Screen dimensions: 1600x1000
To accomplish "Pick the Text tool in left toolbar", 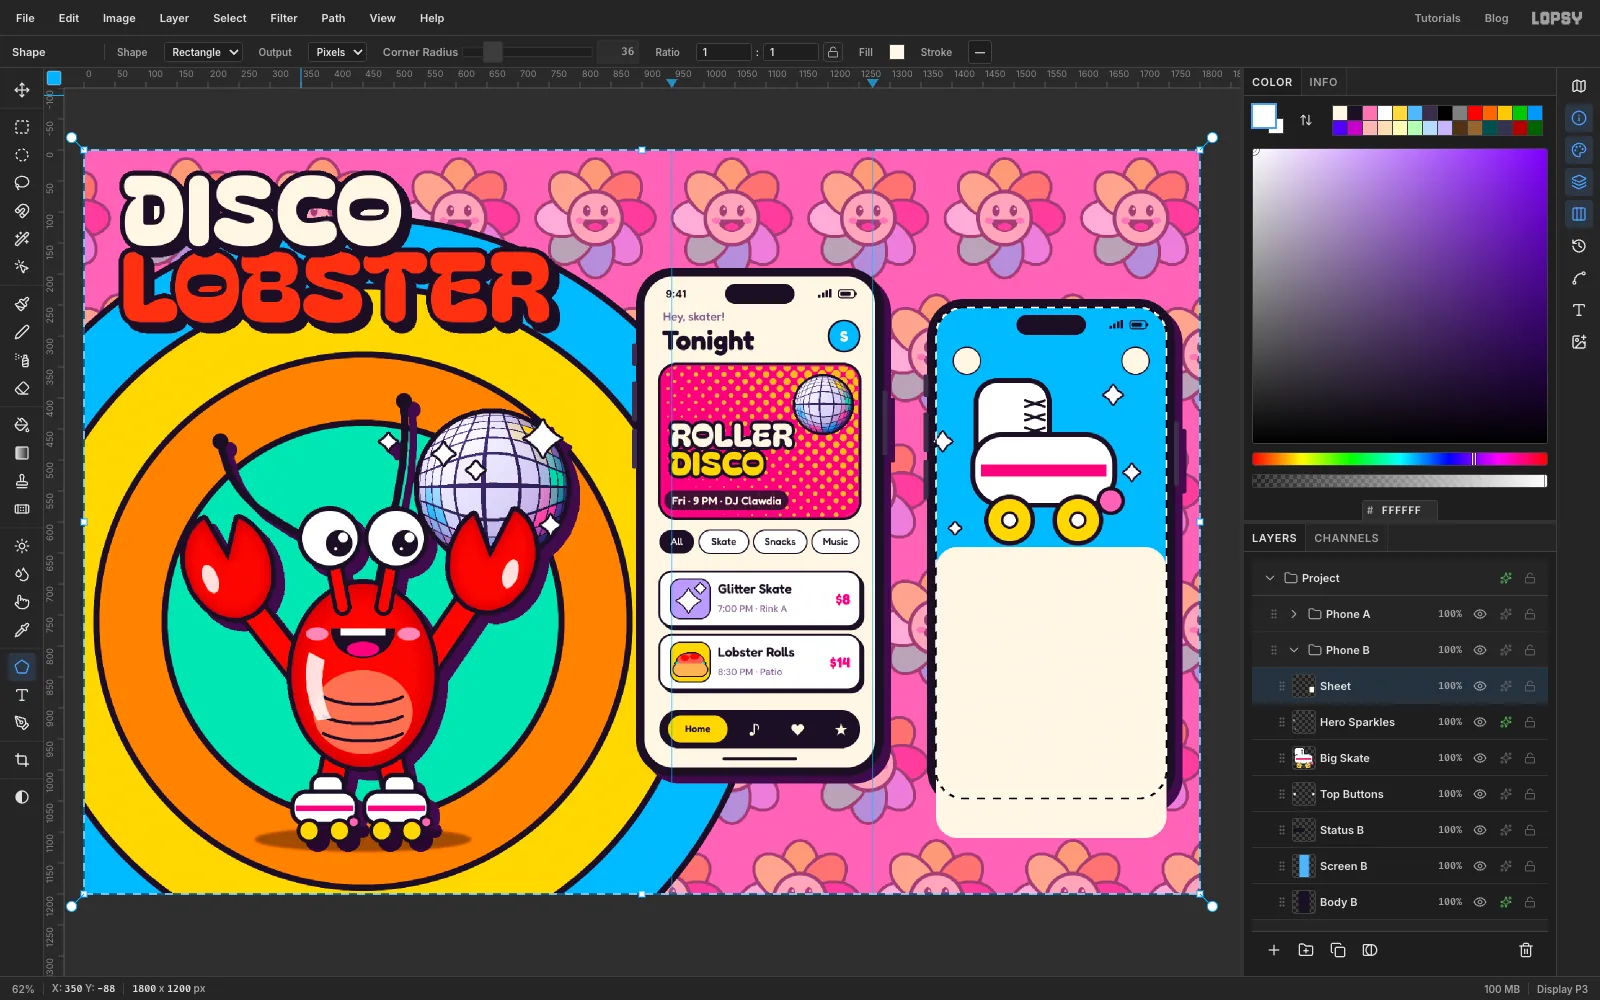I will [22, 695].
